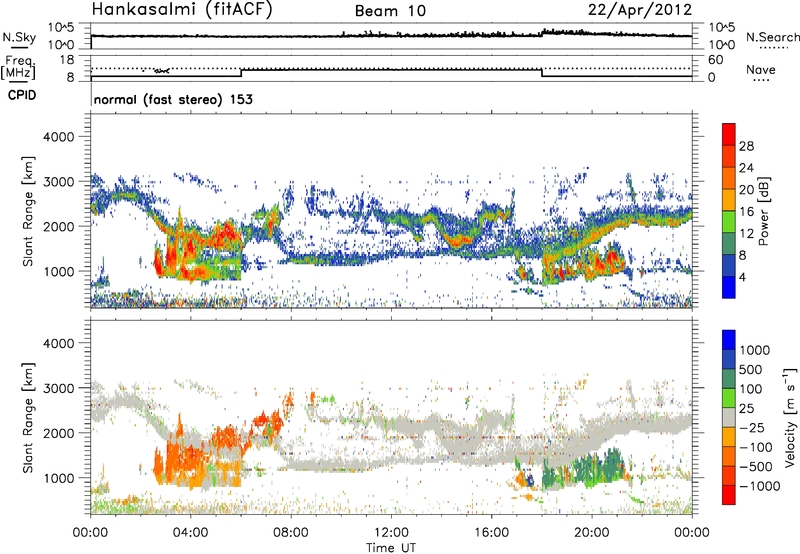Click Velocity color bar red bottom segment
Viewport: 800px width, 554px height.
(729, 495)
